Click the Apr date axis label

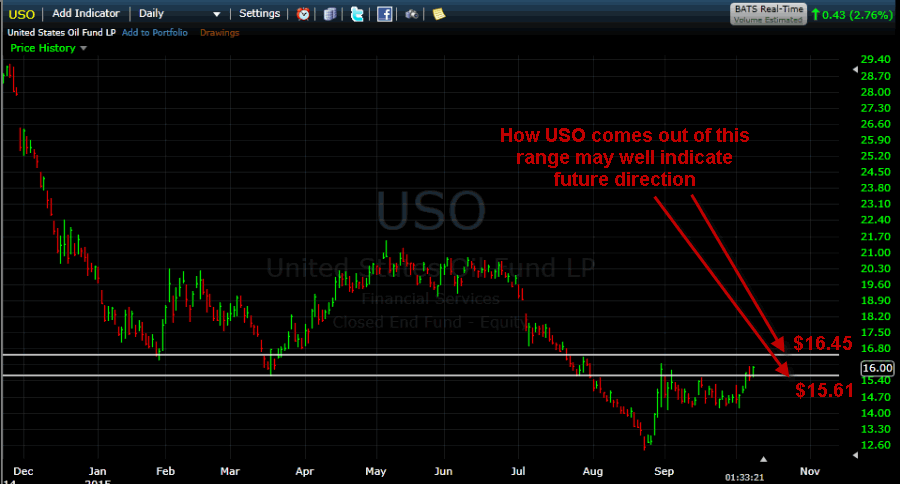tap(304, 471)
